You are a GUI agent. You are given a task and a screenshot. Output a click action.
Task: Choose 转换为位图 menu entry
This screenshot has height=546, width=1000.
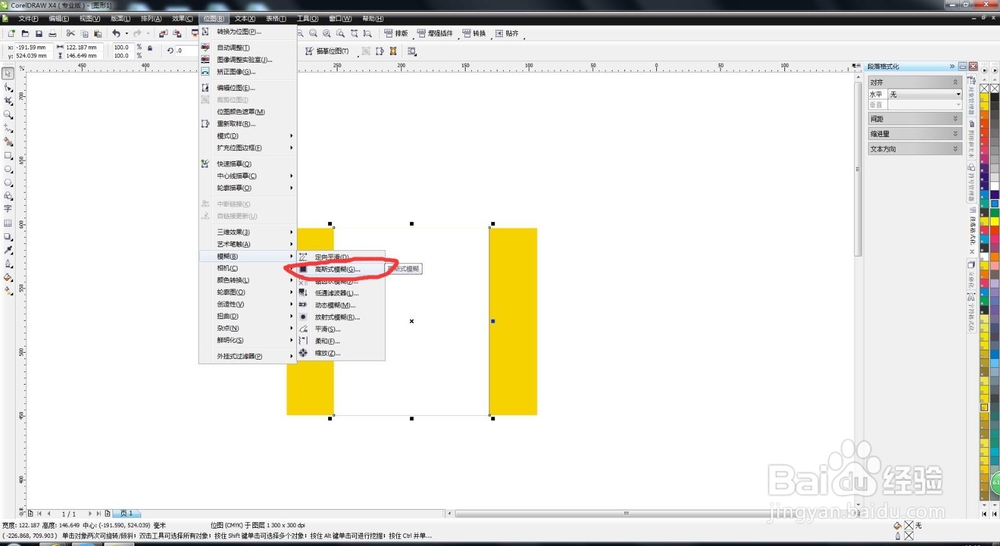pyautogui.click(x=247, y=31)
